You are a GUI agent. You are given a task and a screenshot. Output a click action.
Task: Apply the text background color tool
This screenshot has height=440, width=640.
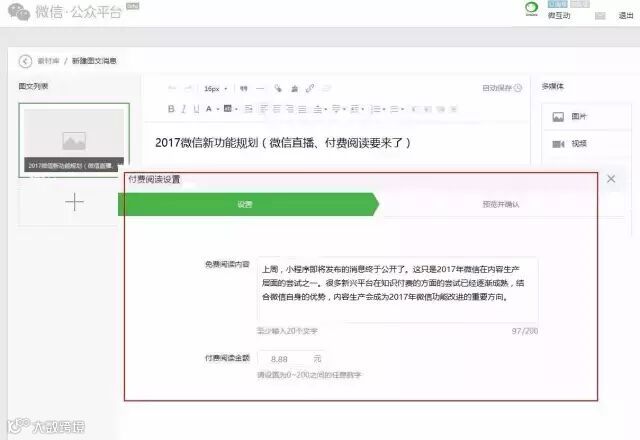228,108
